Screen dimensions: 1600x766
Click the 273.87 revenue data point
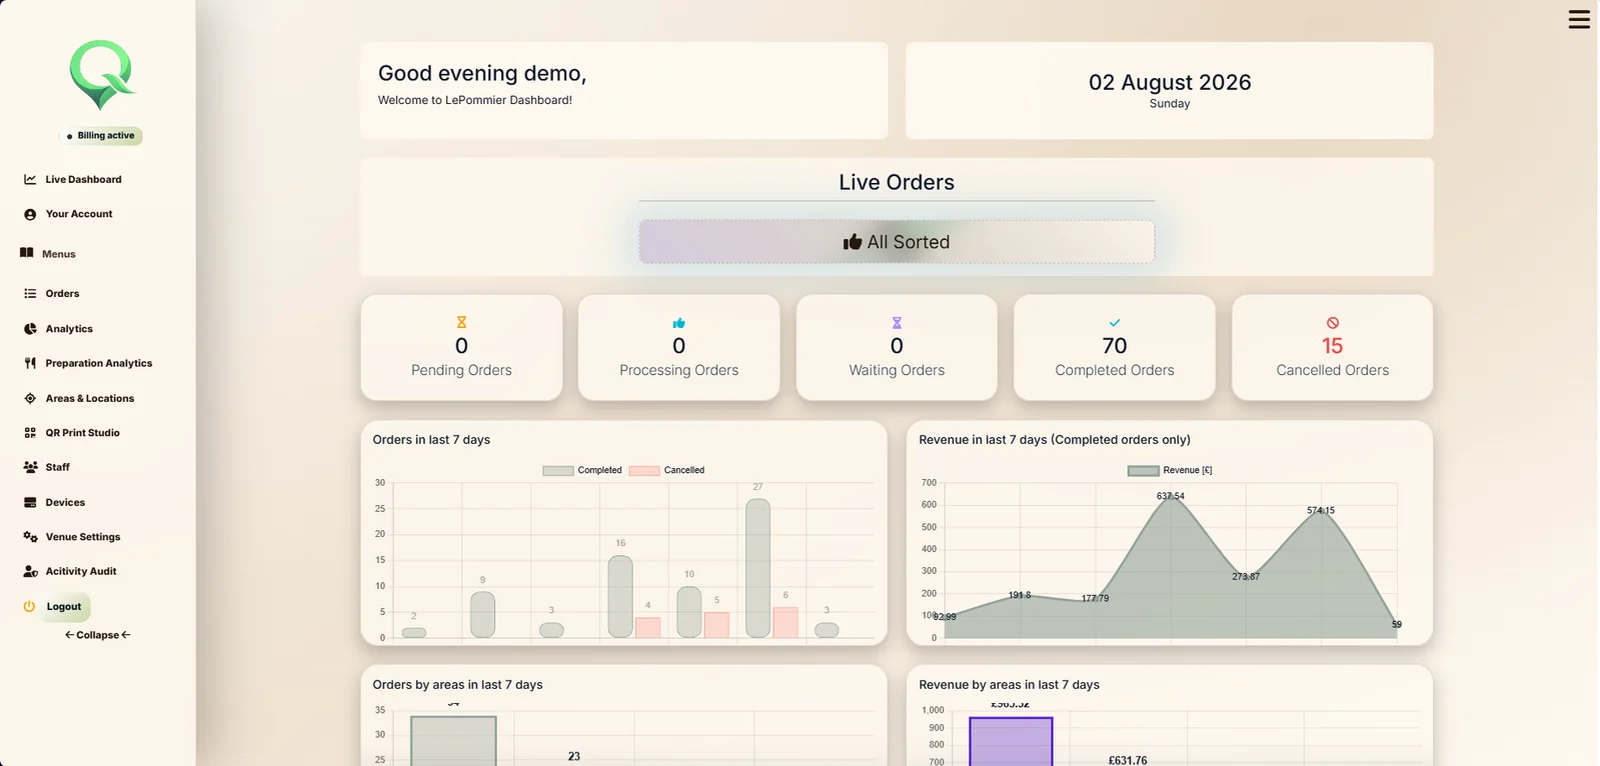1245,576
